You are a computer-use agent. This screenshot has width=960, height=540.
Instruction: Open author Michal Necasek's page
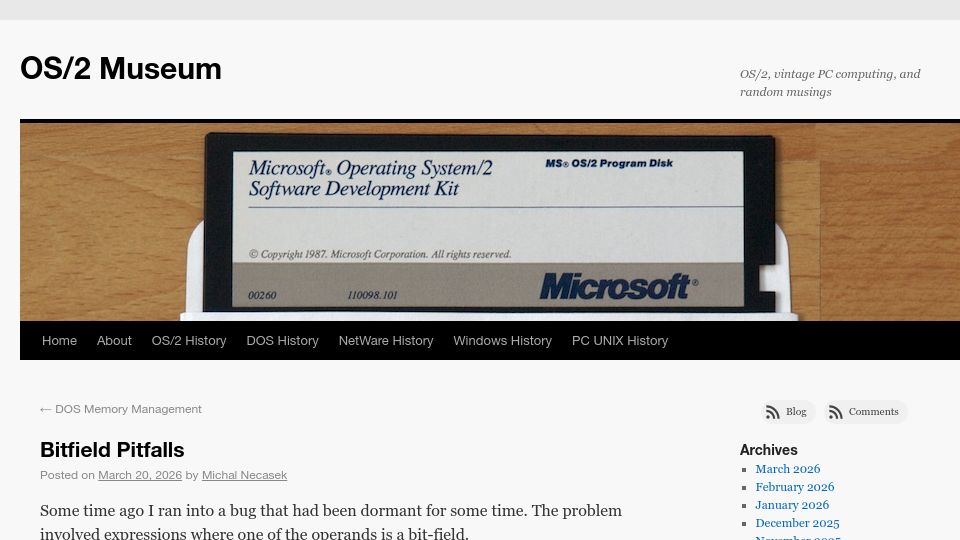tap(244, 475)
